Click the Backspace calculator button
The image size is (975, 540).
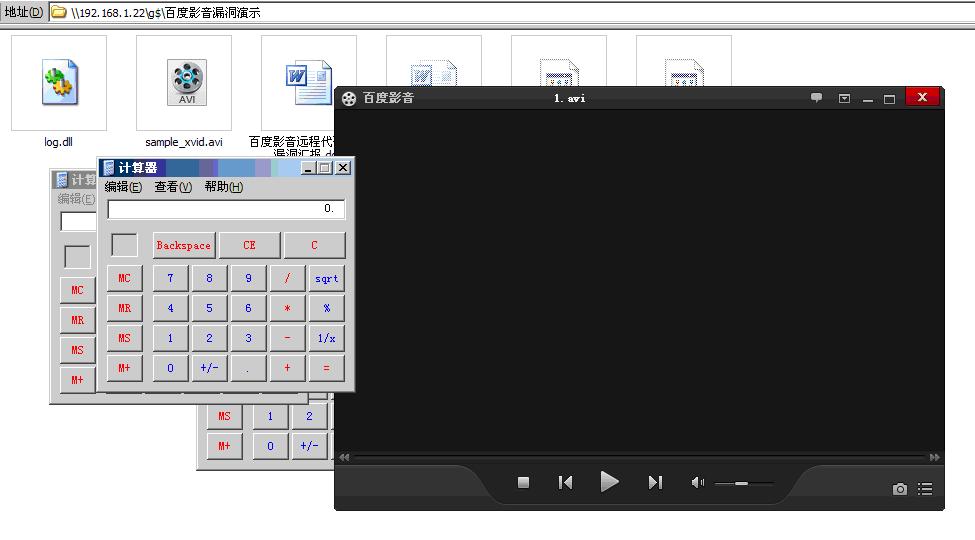coord(183,245)
